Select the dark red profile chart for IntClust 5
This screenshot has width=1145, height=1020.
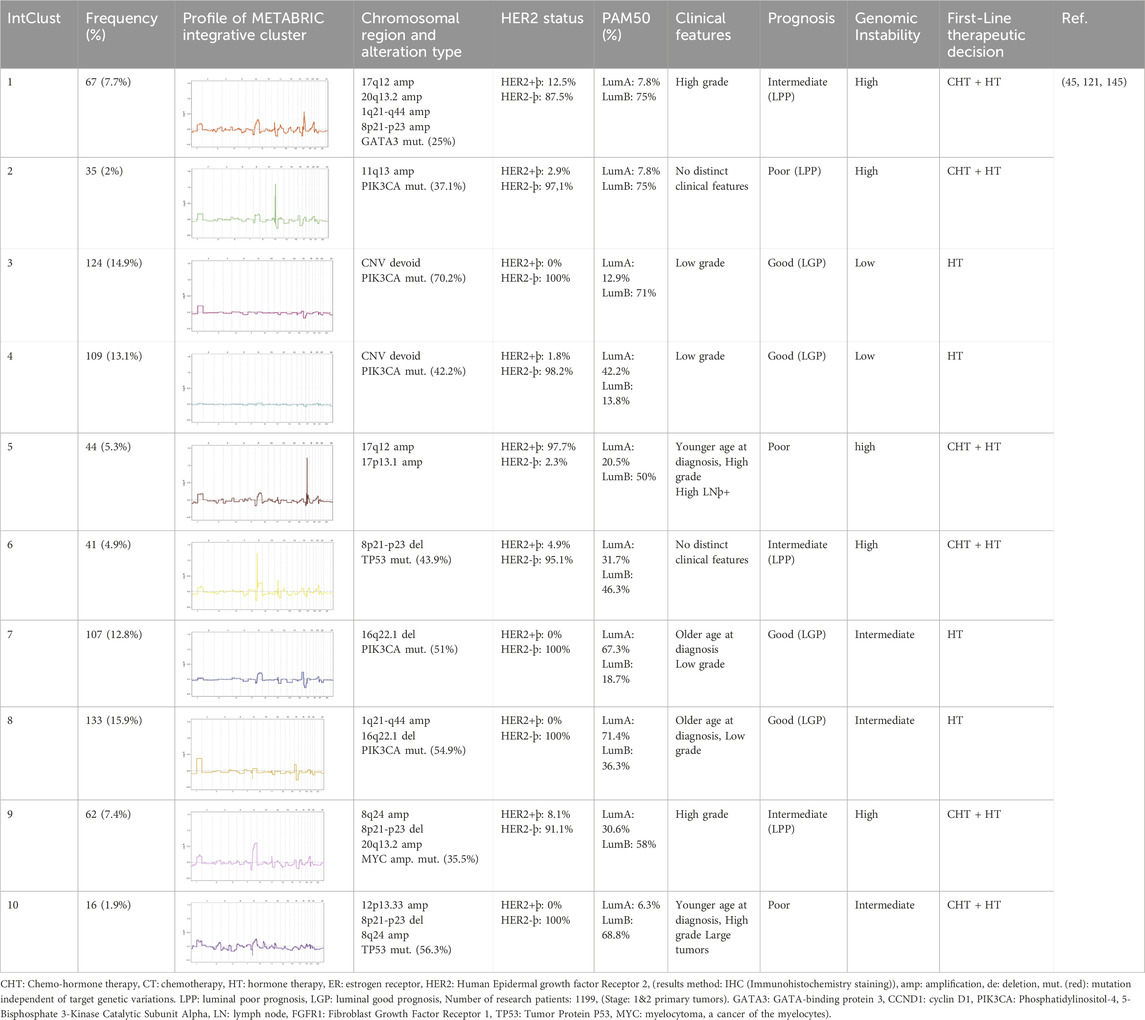point(258,483)
